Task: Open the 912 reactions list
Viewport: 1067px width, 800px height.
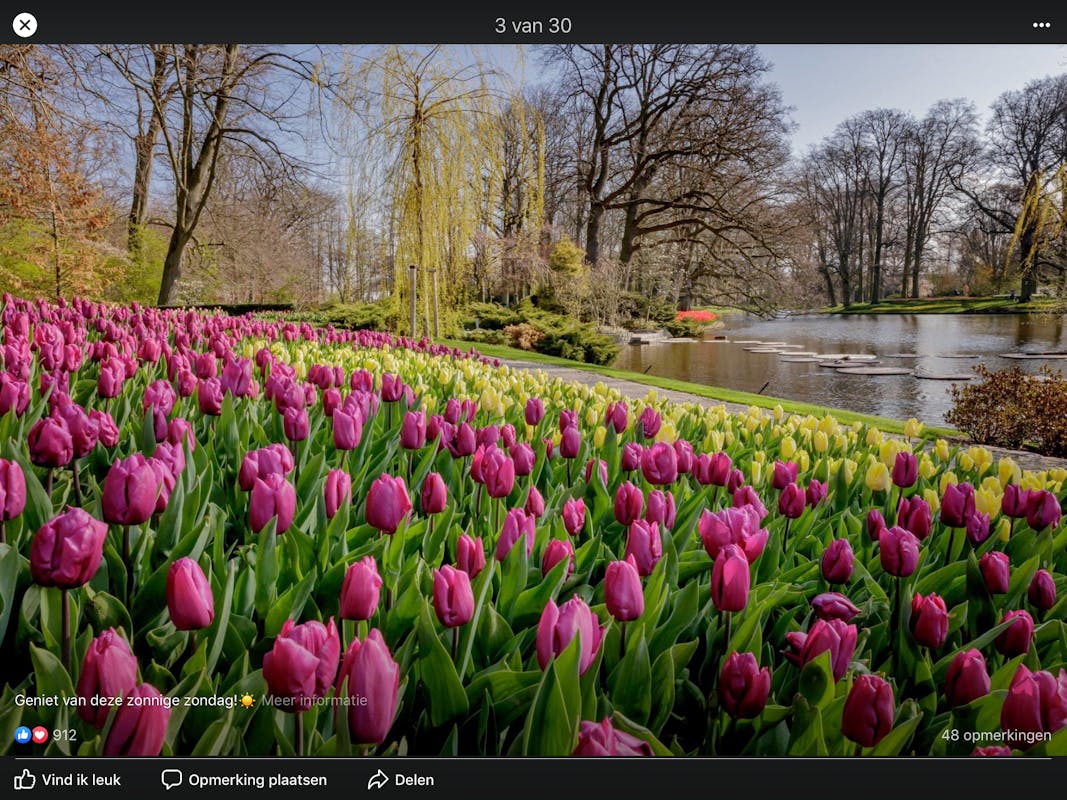Action: coord(64,735)
